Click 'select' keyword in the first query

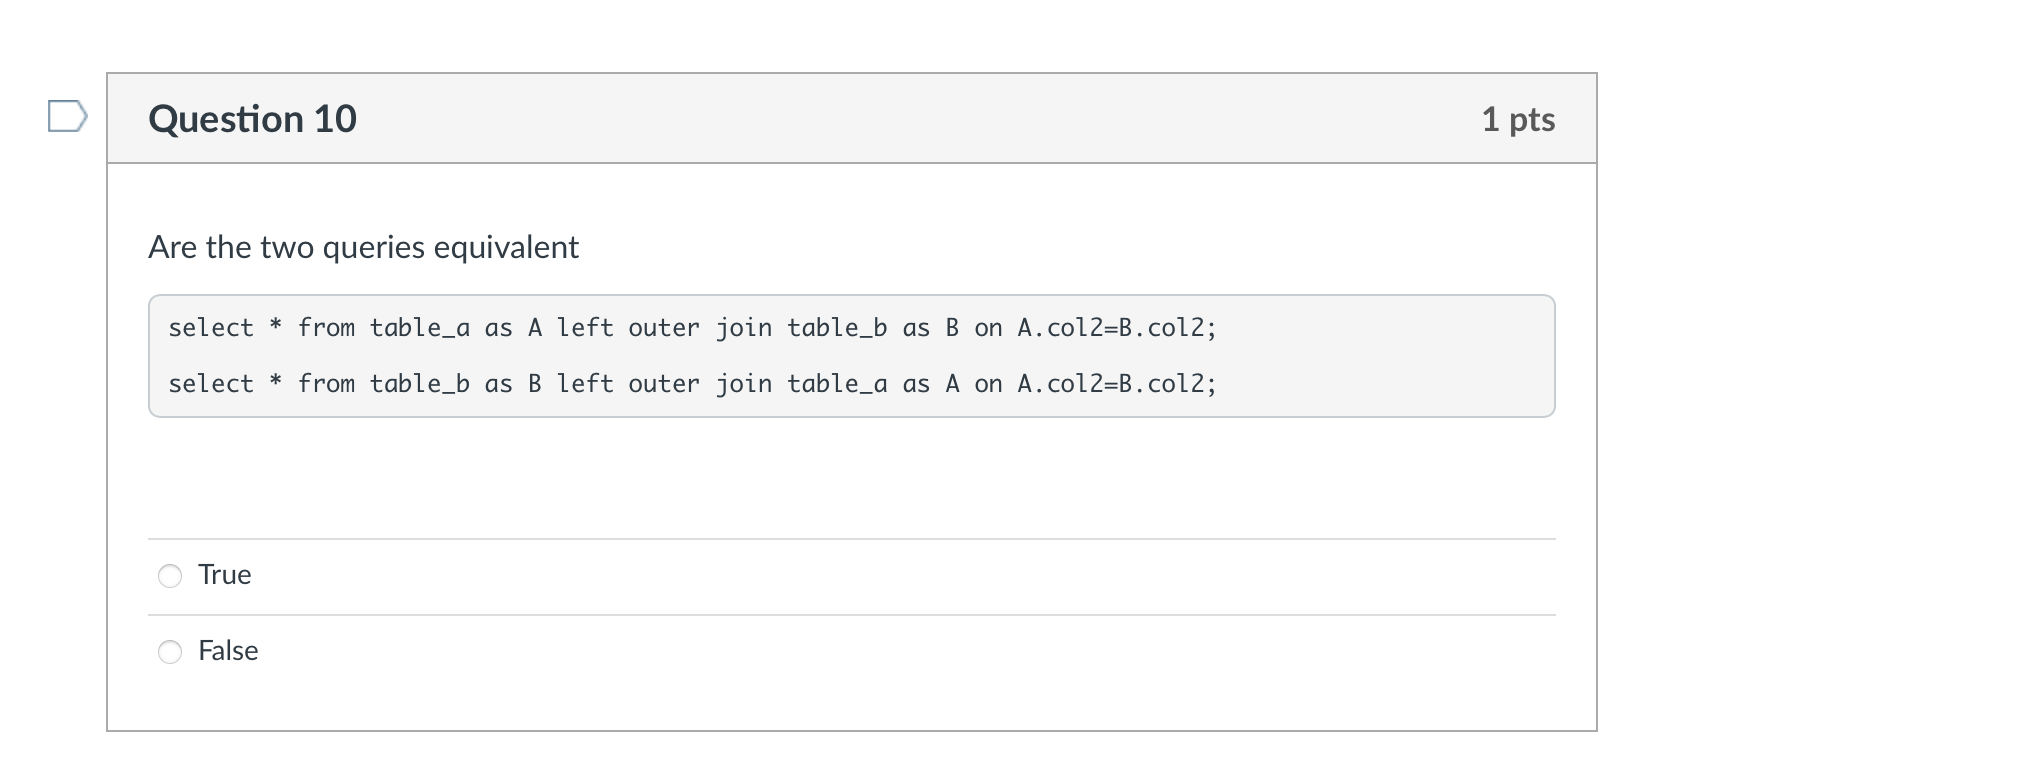tap(211, 328)
